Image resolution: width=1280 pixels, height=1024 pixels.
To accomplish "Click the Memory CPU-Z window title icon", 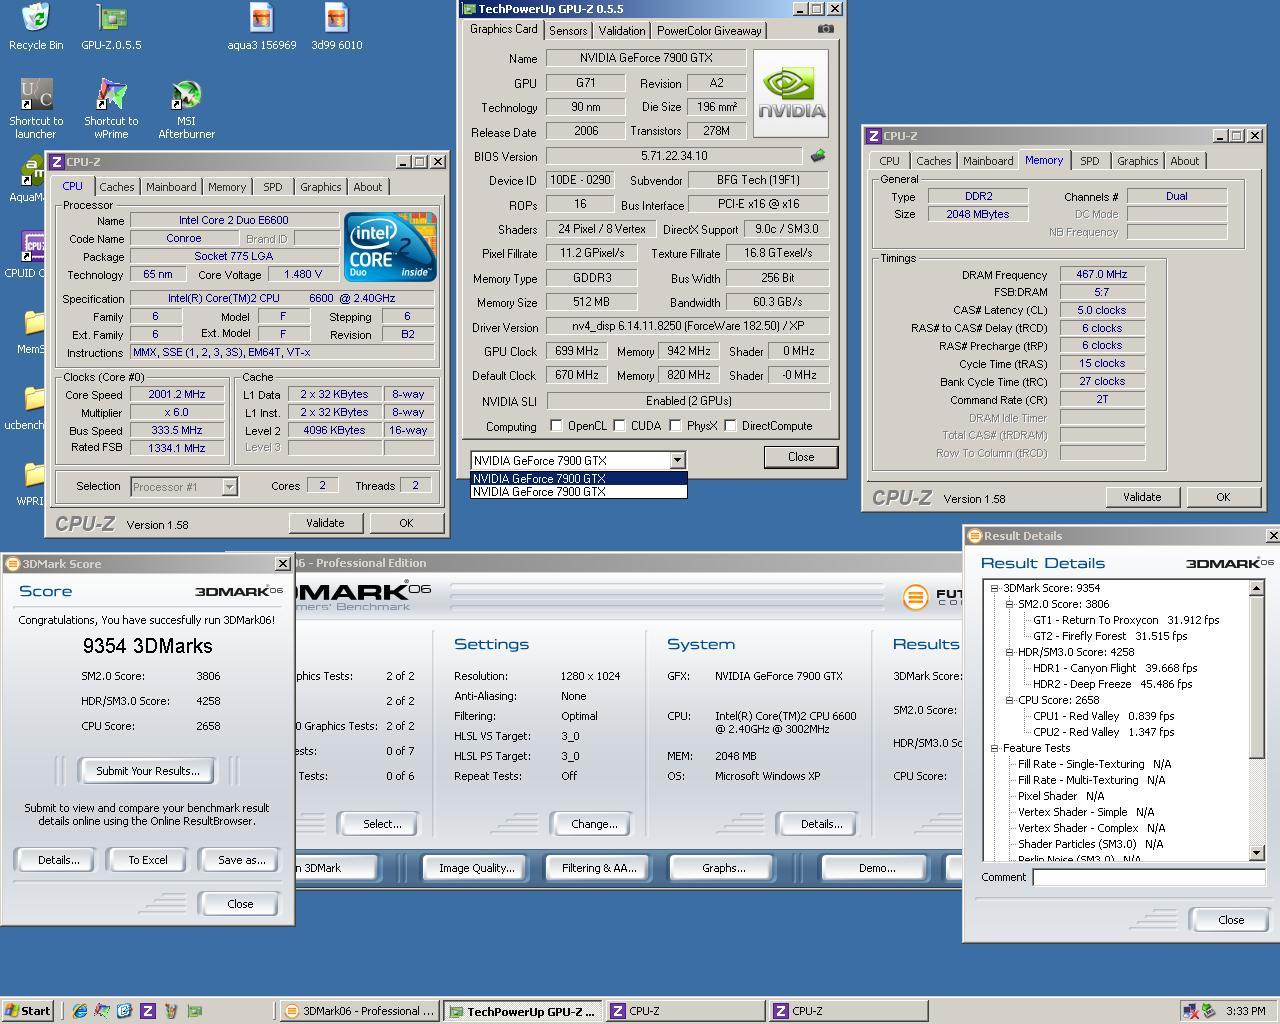I will coord(874,136).
